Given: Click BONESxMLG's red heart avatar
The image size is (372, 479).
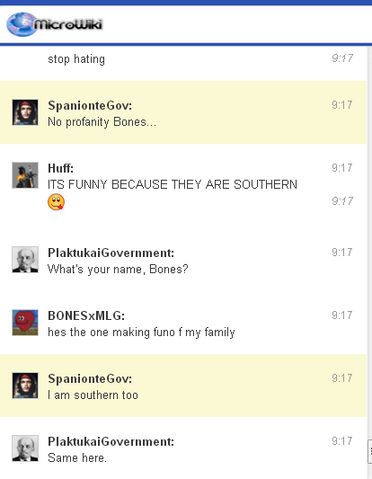Looking at the screenshot, I should point(25,322).
